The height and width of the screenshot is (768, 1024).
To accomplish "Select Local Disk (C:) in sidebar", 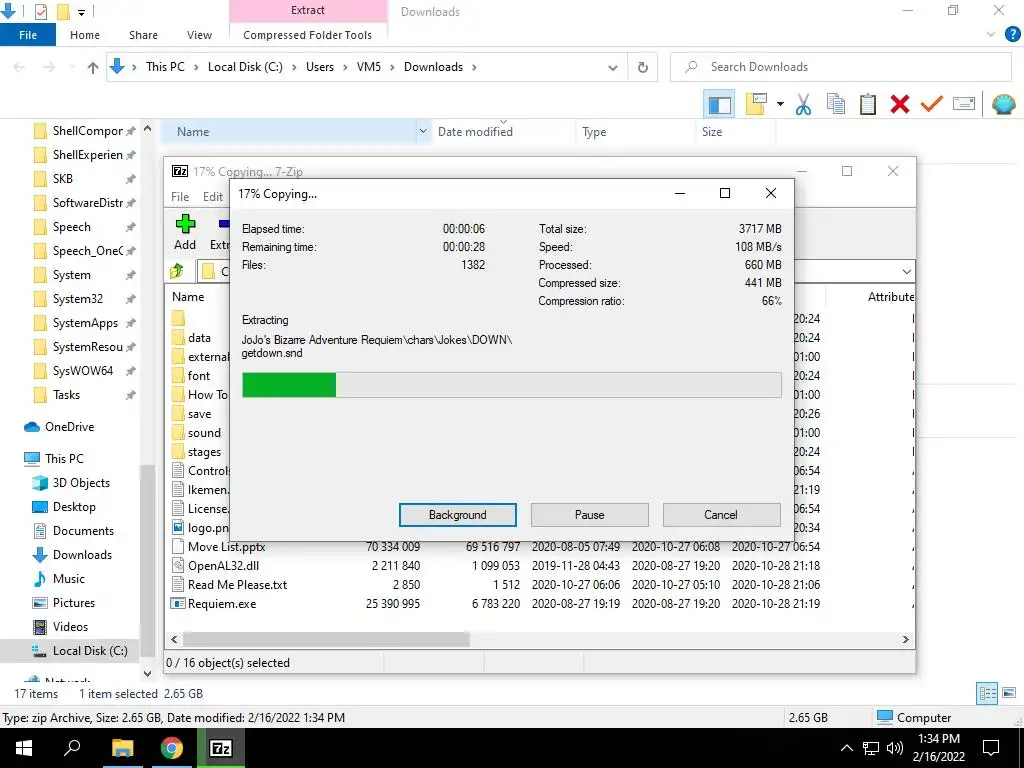I will click(89, 651).
